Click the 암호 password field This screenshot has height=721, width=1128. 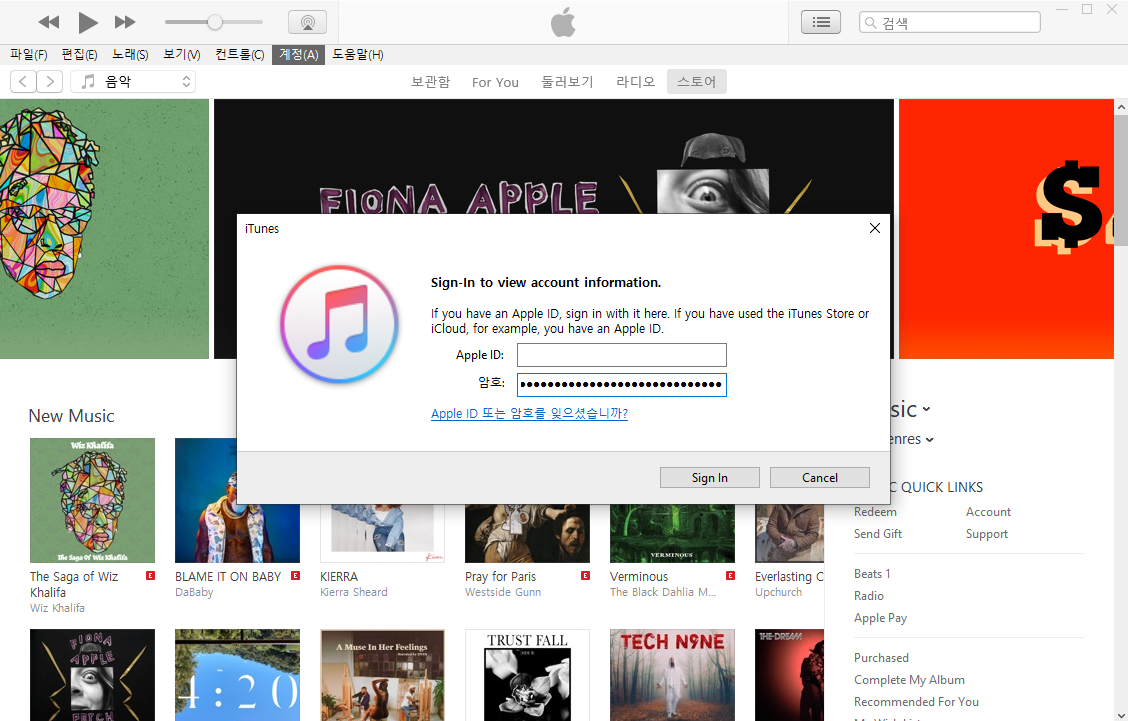click(x=622, y=384)
